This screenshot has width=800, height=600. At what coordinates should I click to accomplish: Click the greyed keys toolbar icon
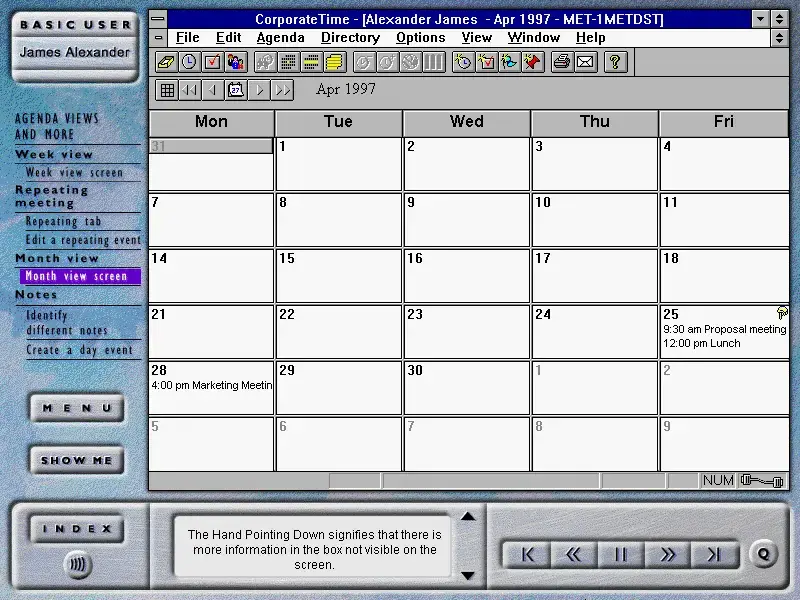[265, 62]
